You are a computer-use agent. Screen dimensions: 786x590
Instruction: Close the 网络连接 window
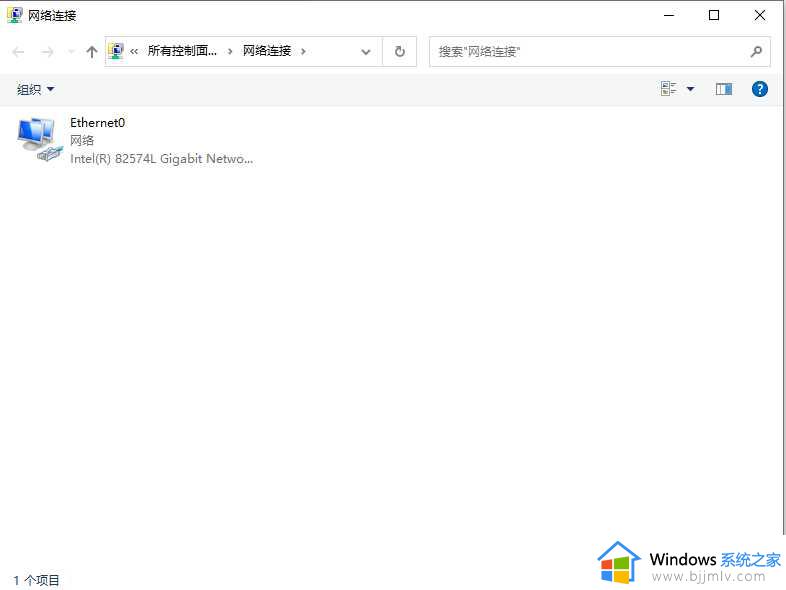coord(759,15)
